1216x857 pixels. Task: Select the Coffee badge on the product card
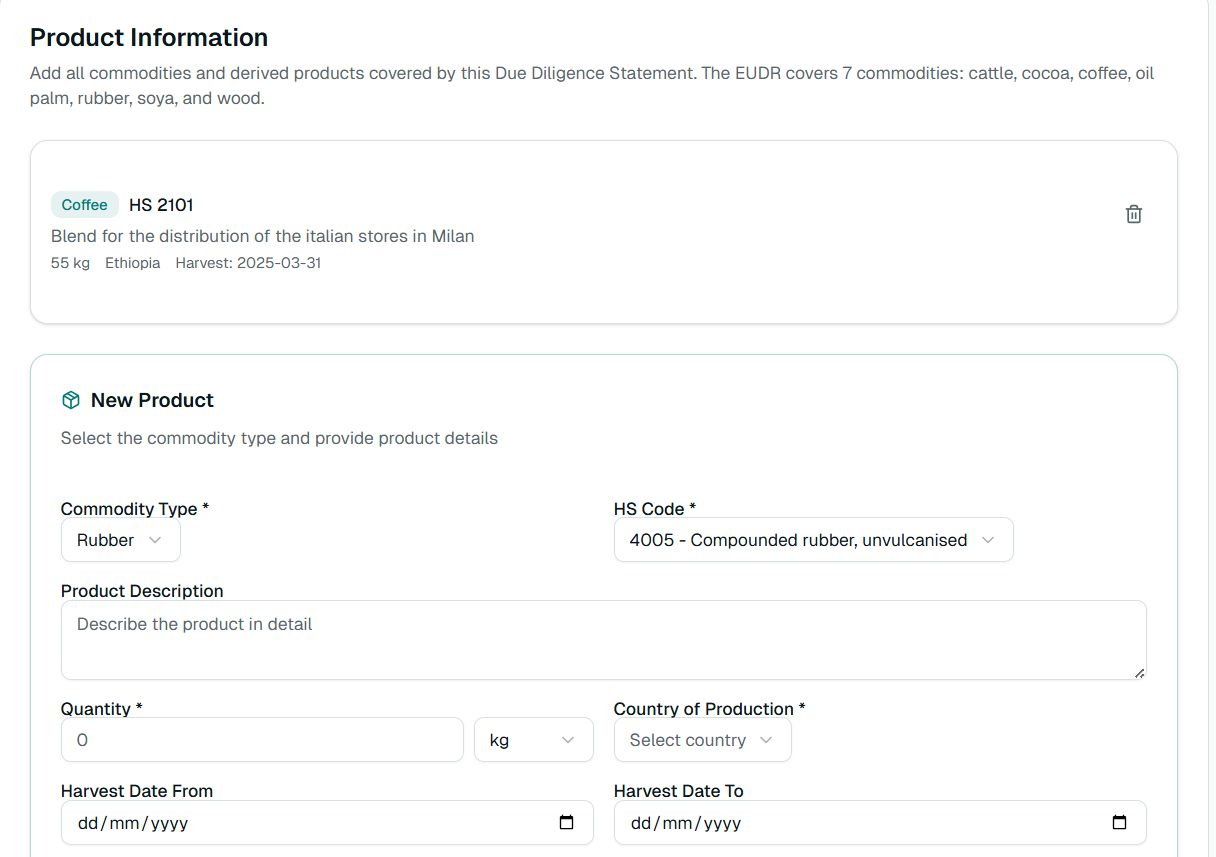point(84,204)
